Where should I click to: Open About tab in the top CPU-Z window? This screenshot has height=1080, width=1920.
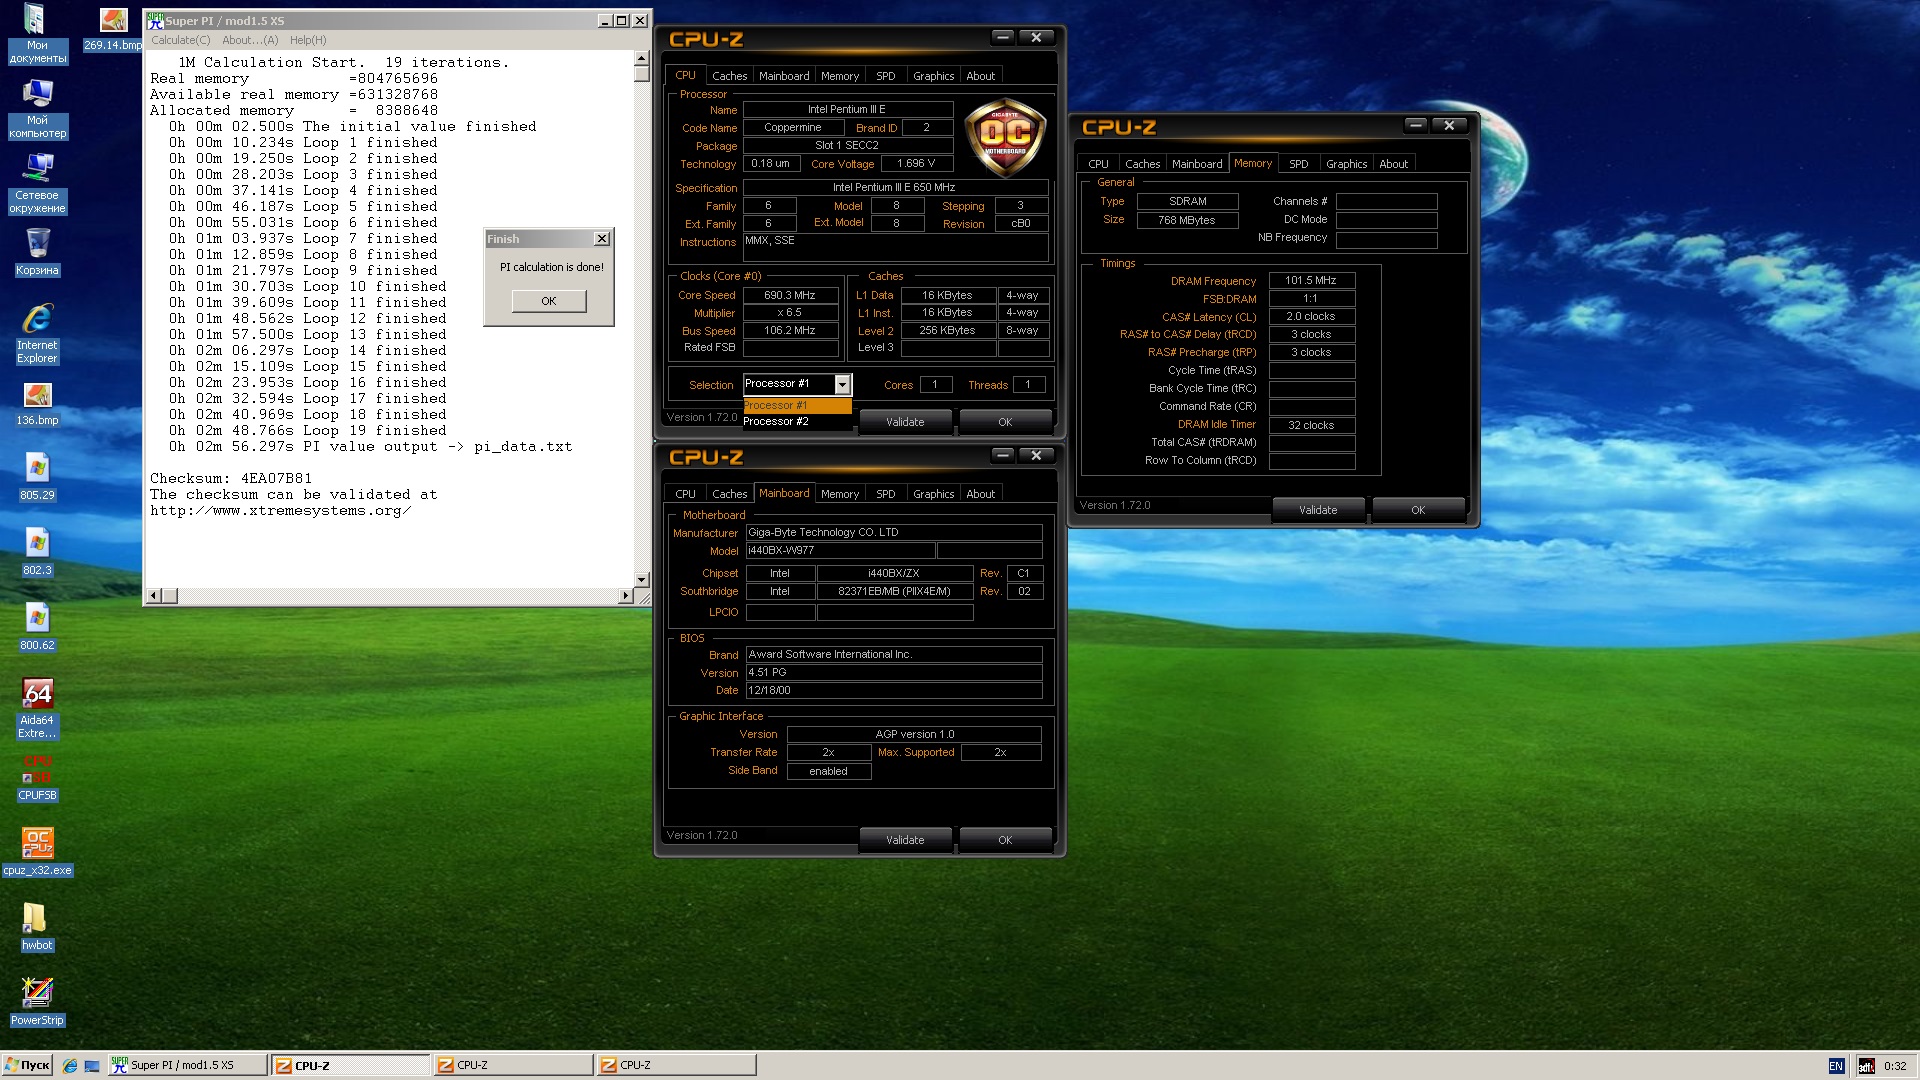(980, 76)
